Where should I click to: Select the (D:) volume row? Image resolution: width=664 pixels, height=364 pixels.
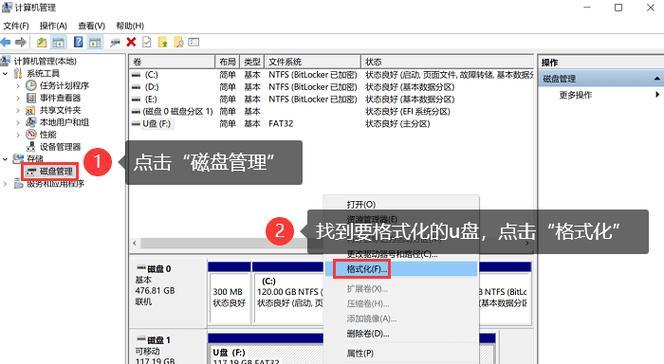[x=331, y=87]
